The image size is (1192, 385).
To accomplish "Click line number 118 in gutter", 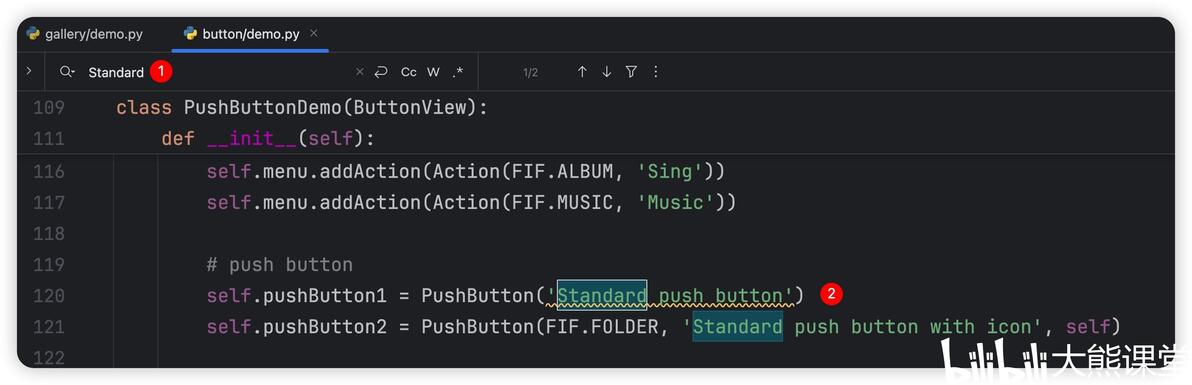I will click(49, 234).
